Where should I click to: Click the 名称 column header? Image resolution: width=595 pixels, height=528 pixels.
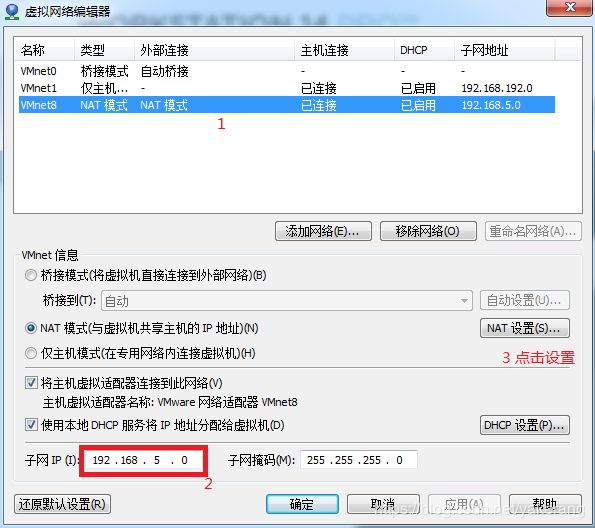point(44,50)
